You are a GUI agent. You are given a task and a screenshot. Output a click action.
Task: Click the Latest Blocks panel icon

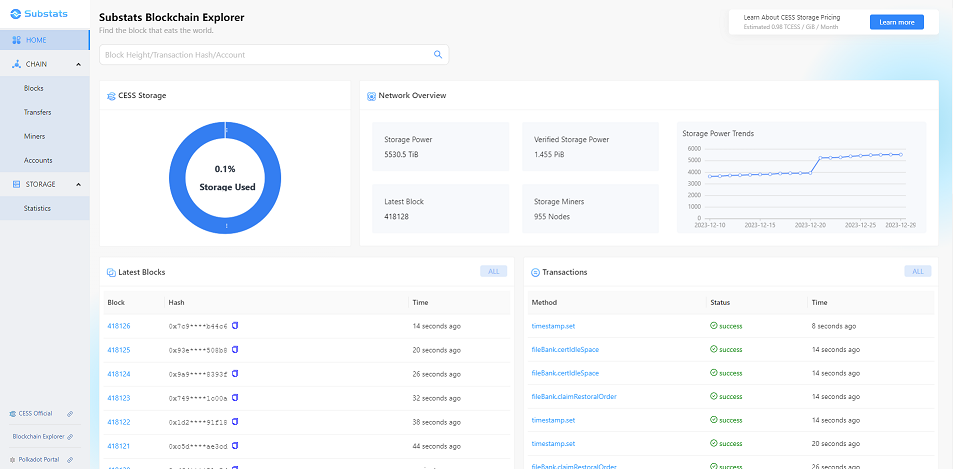(111, 272)
